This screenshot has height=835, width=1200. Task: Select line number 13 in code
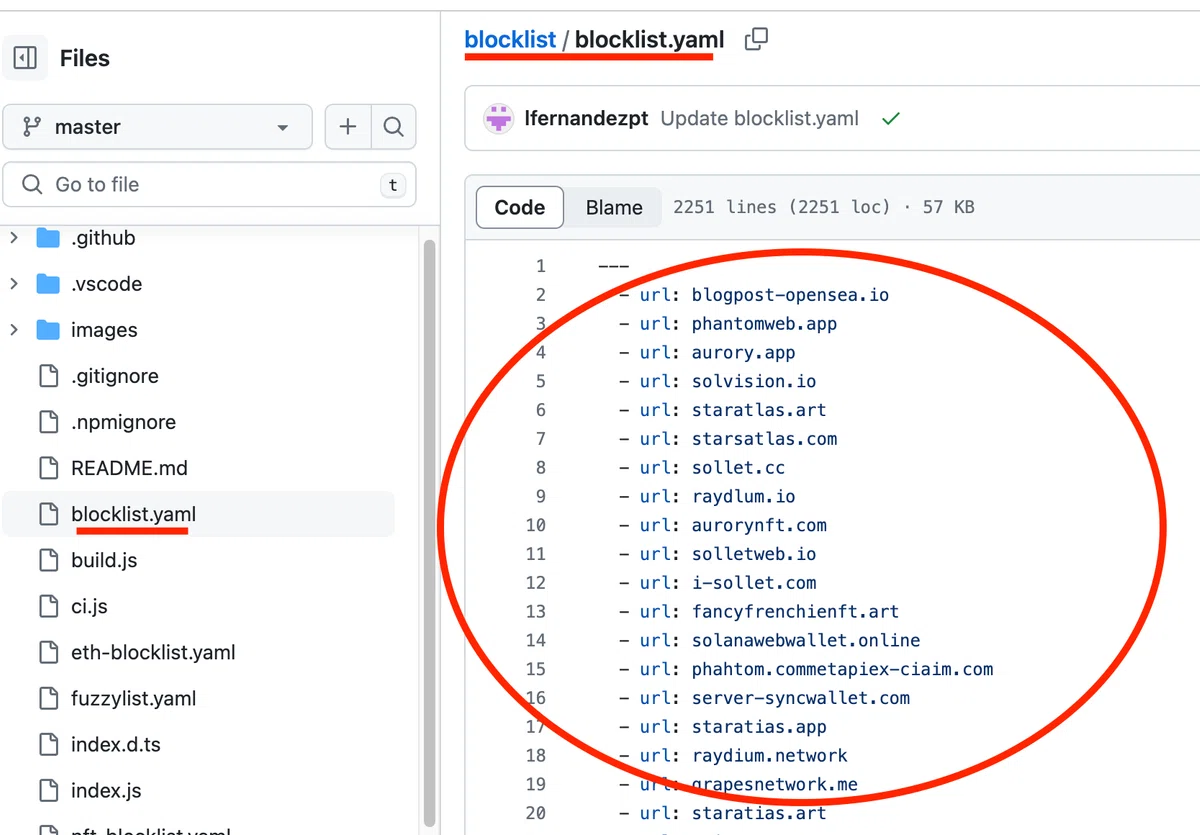536,611
